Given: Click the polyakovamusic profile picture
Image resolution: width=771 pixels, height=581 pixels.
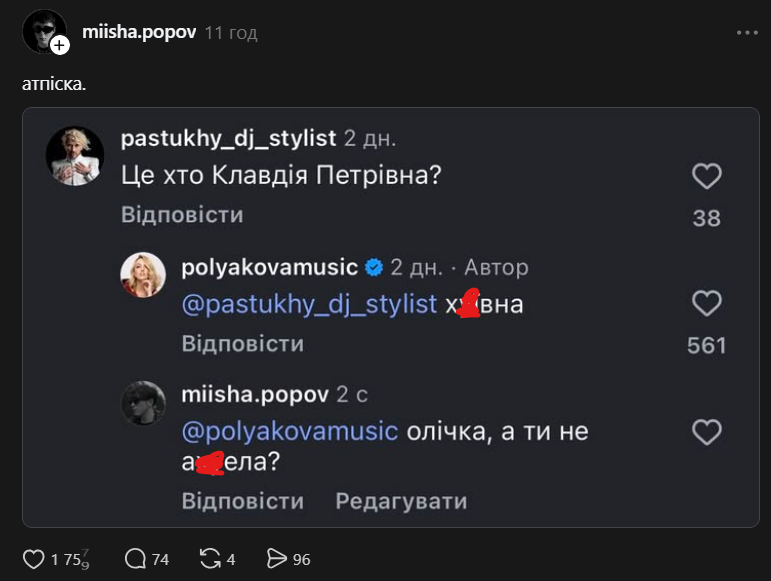Looking at the screenshot, I should click(x=143, y=275).
